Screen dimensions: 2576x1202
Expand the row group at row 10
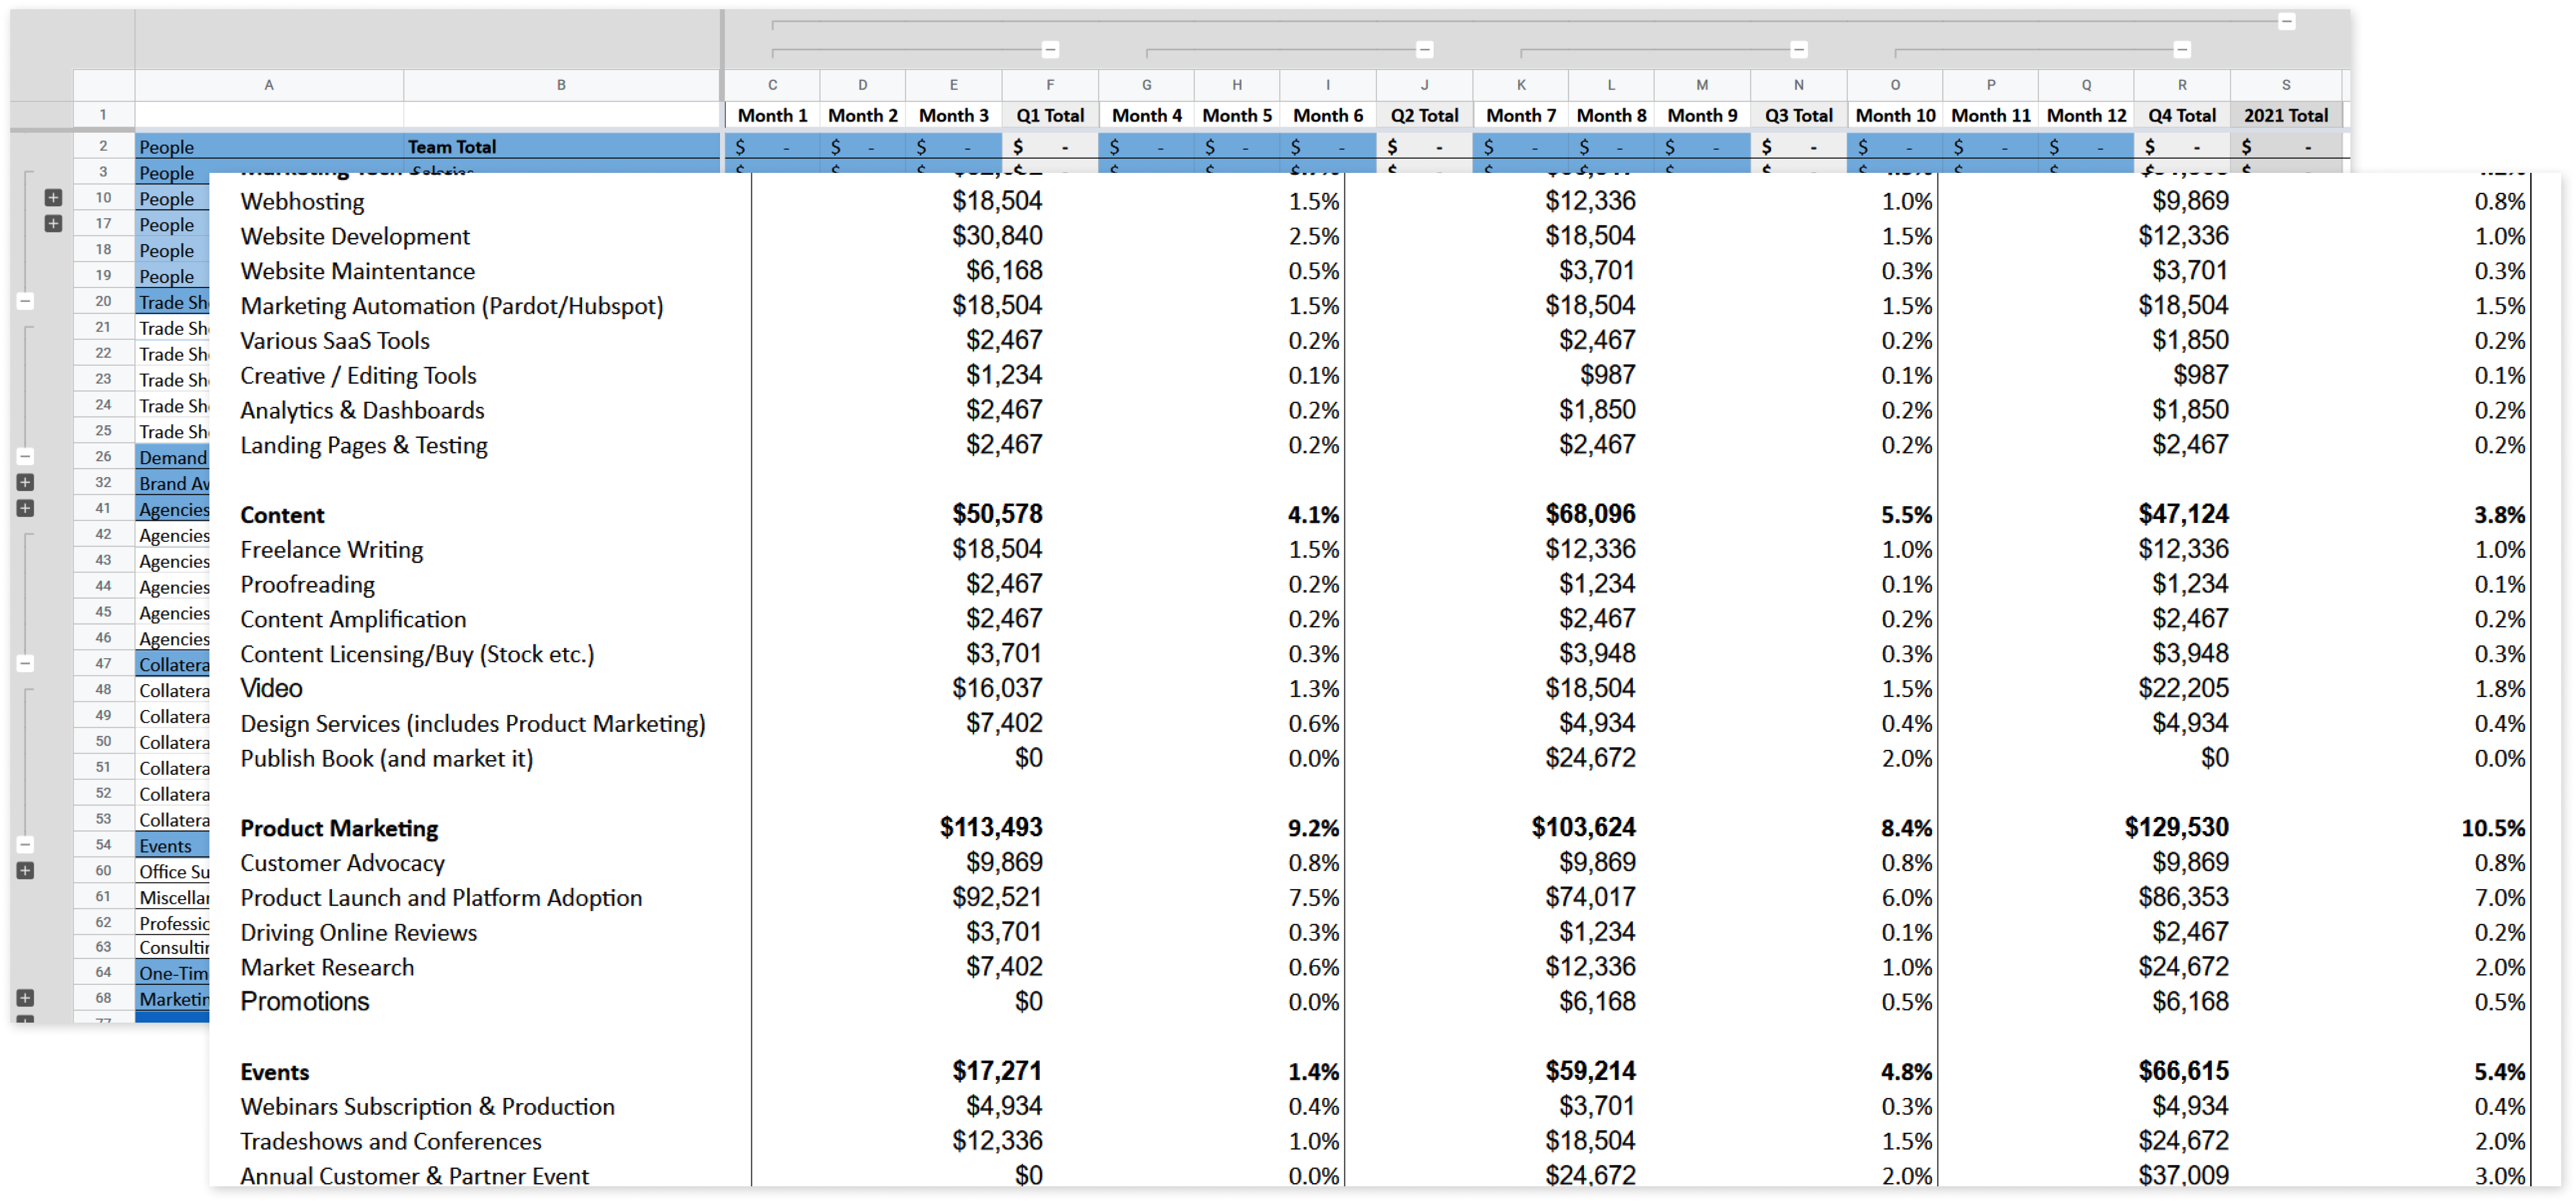[54, 198]
